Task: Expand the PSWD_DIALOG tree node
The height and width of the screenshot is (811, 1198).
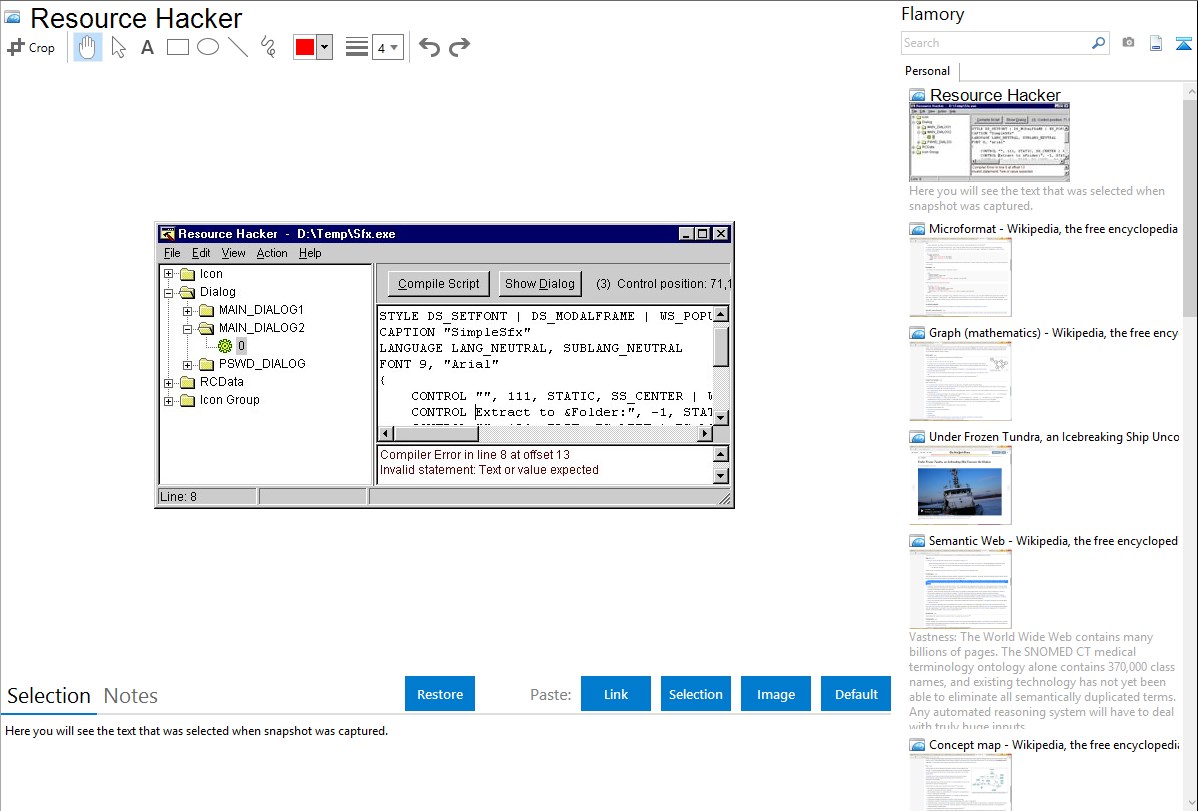Action: click(187, 365)
